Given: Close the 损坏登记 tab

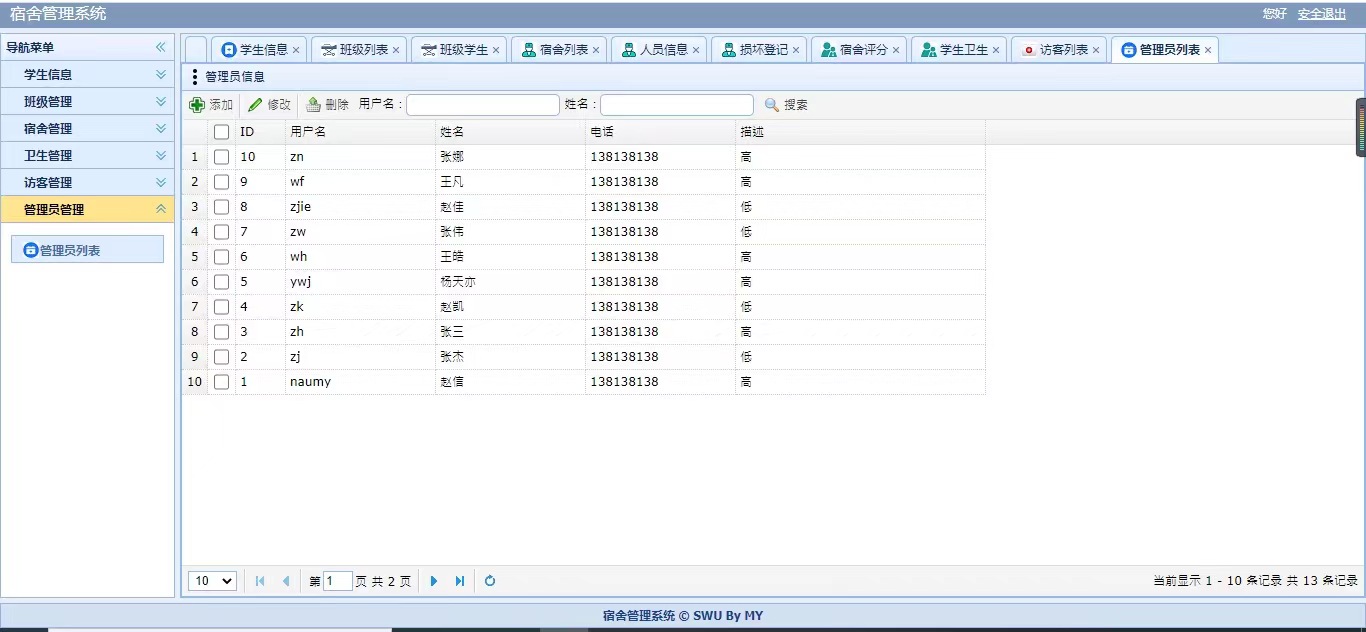Looking at the screenshot, I should click(796, 50).
